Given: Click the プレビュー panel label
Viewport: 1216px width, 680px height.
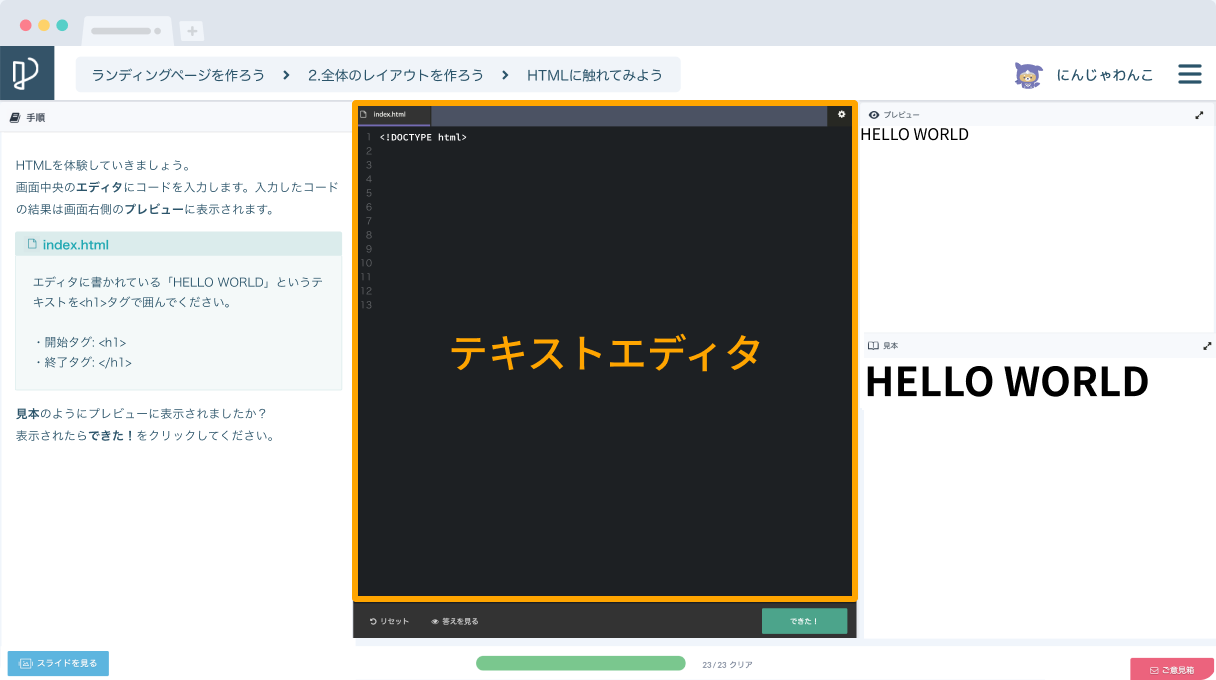Looking at the screenshot, I should pos(900,115).
